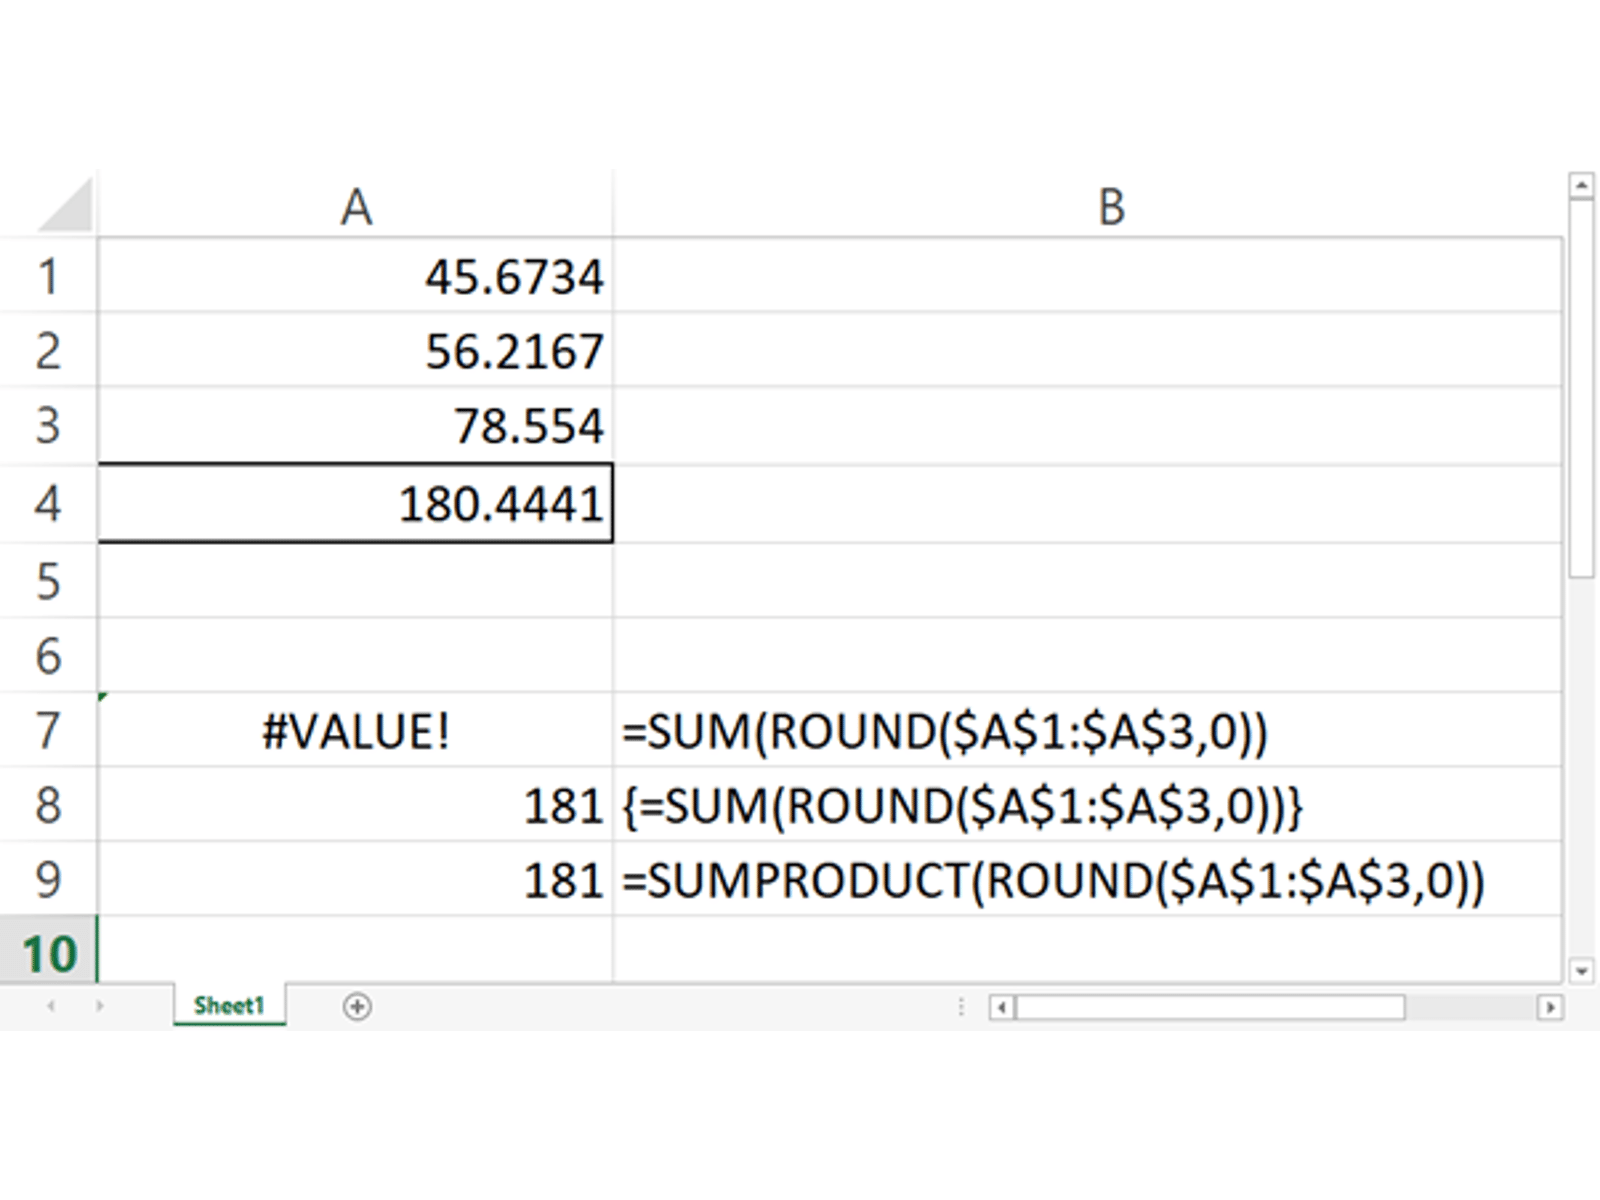
Task: Select the row 5 header
Action: pos(49,581)
